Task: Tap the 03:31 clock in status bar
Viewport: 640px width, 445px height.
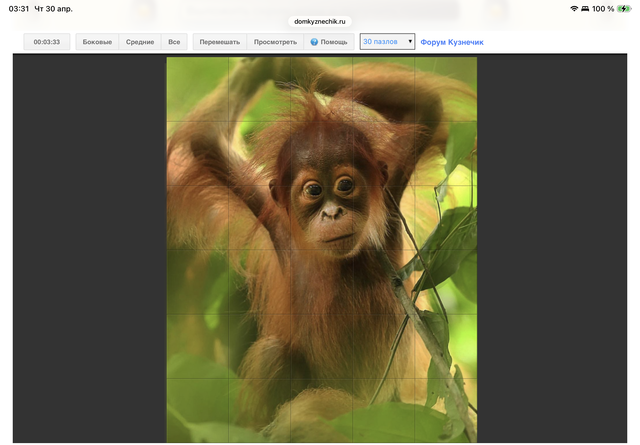Action: (19, 8)
